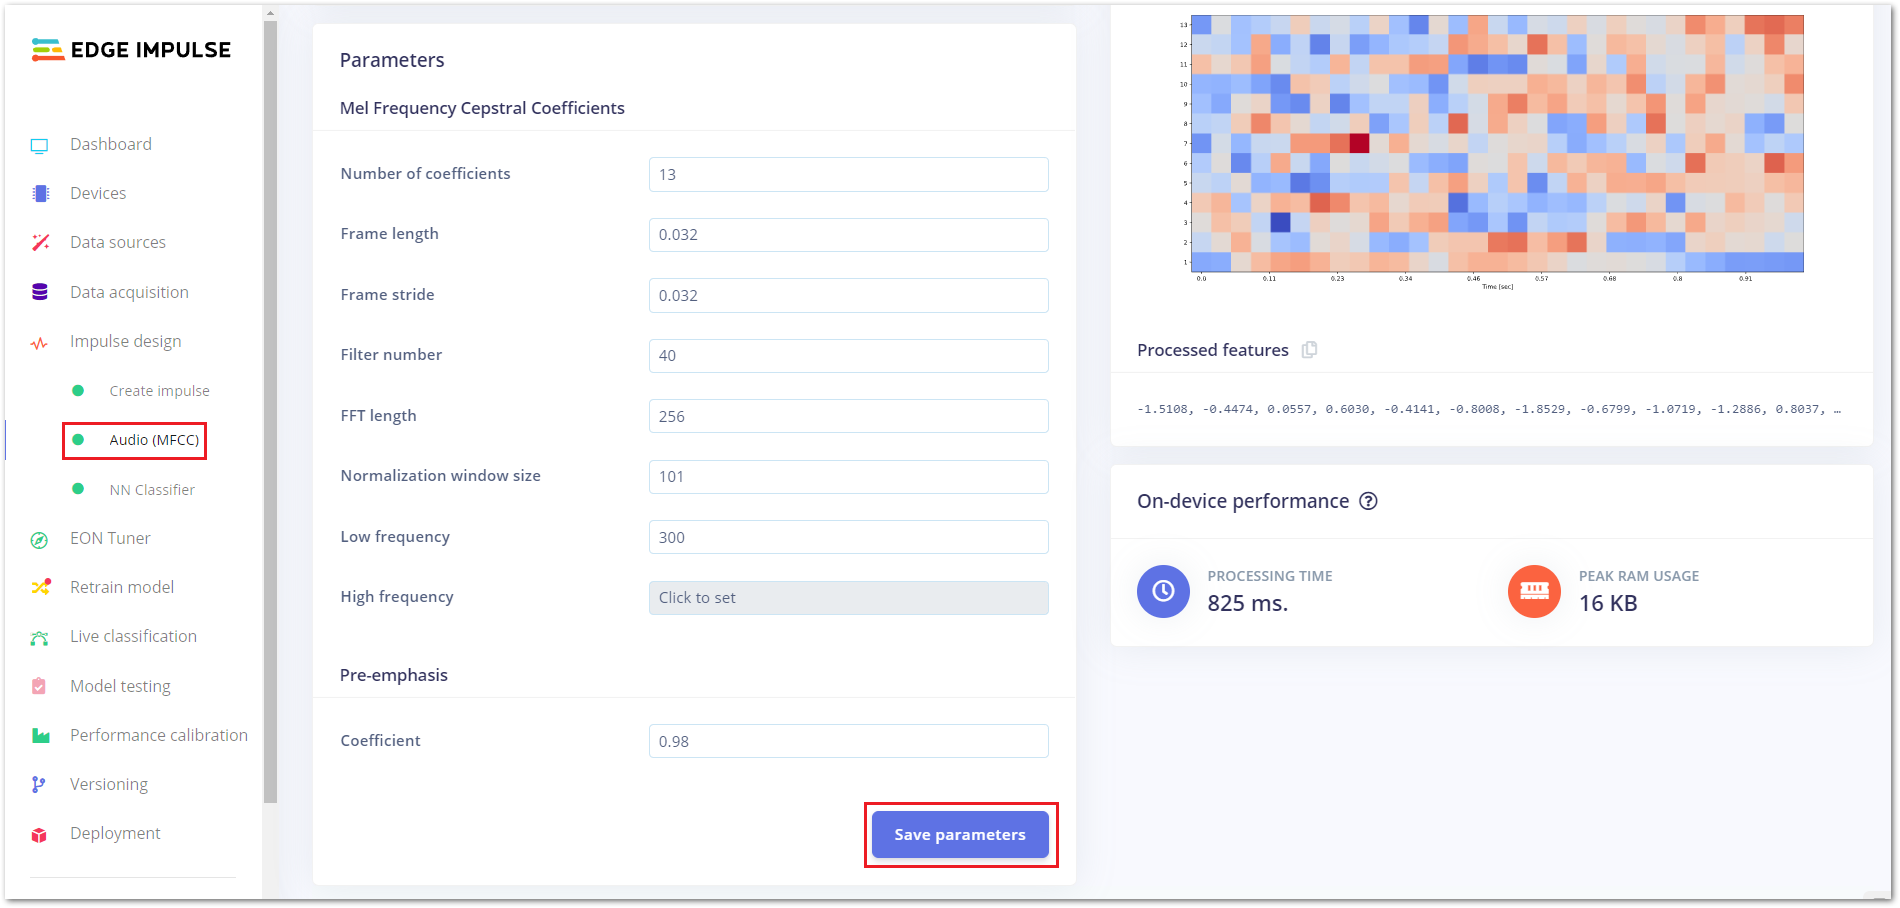This screenshot has width=1900, height=908.
Task: Go to Create impulse step
Action: 159,391
